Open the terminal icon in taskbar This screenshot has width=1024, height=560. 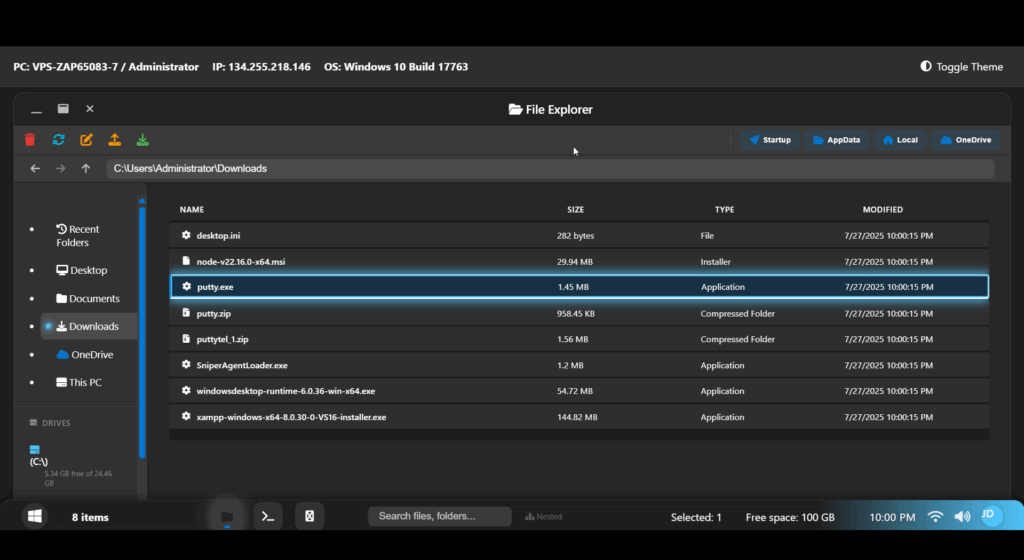pos(267,516)
